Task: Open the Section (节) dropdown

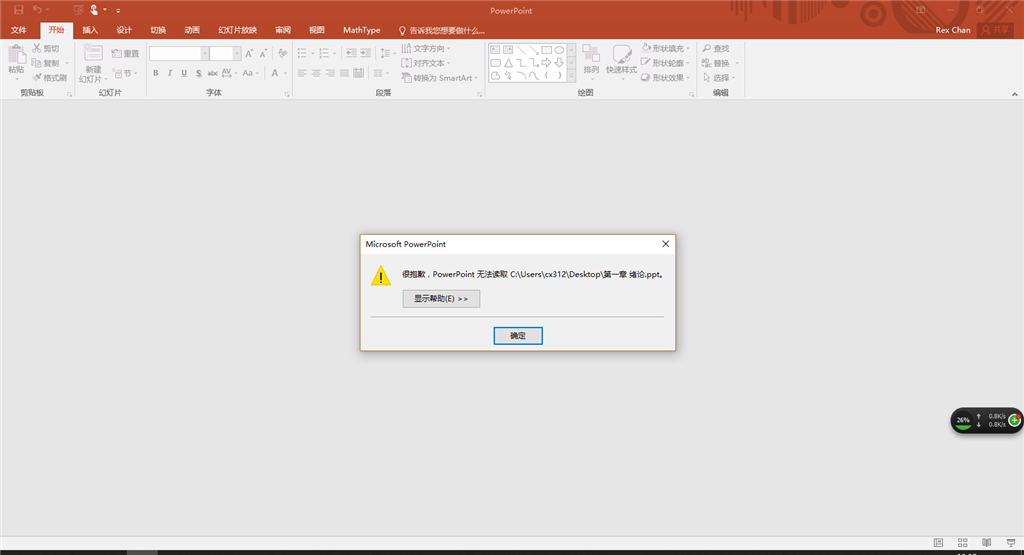Action: tap(125, 73)
